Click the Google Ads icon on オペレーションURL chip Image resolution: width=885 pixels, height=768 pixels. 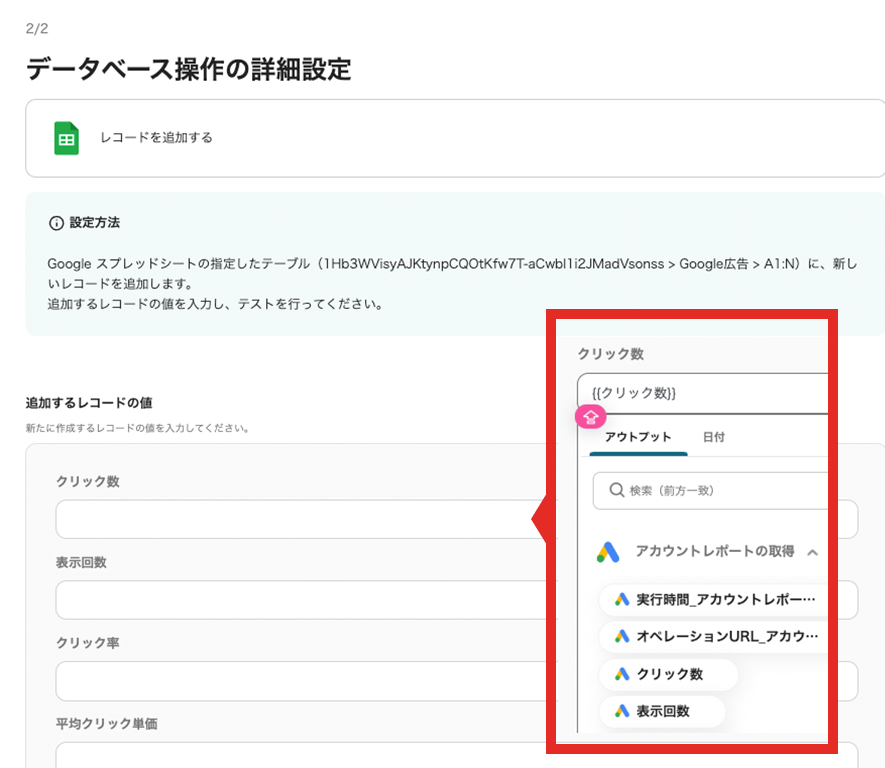pyautogui.click(x=622, y=636)
